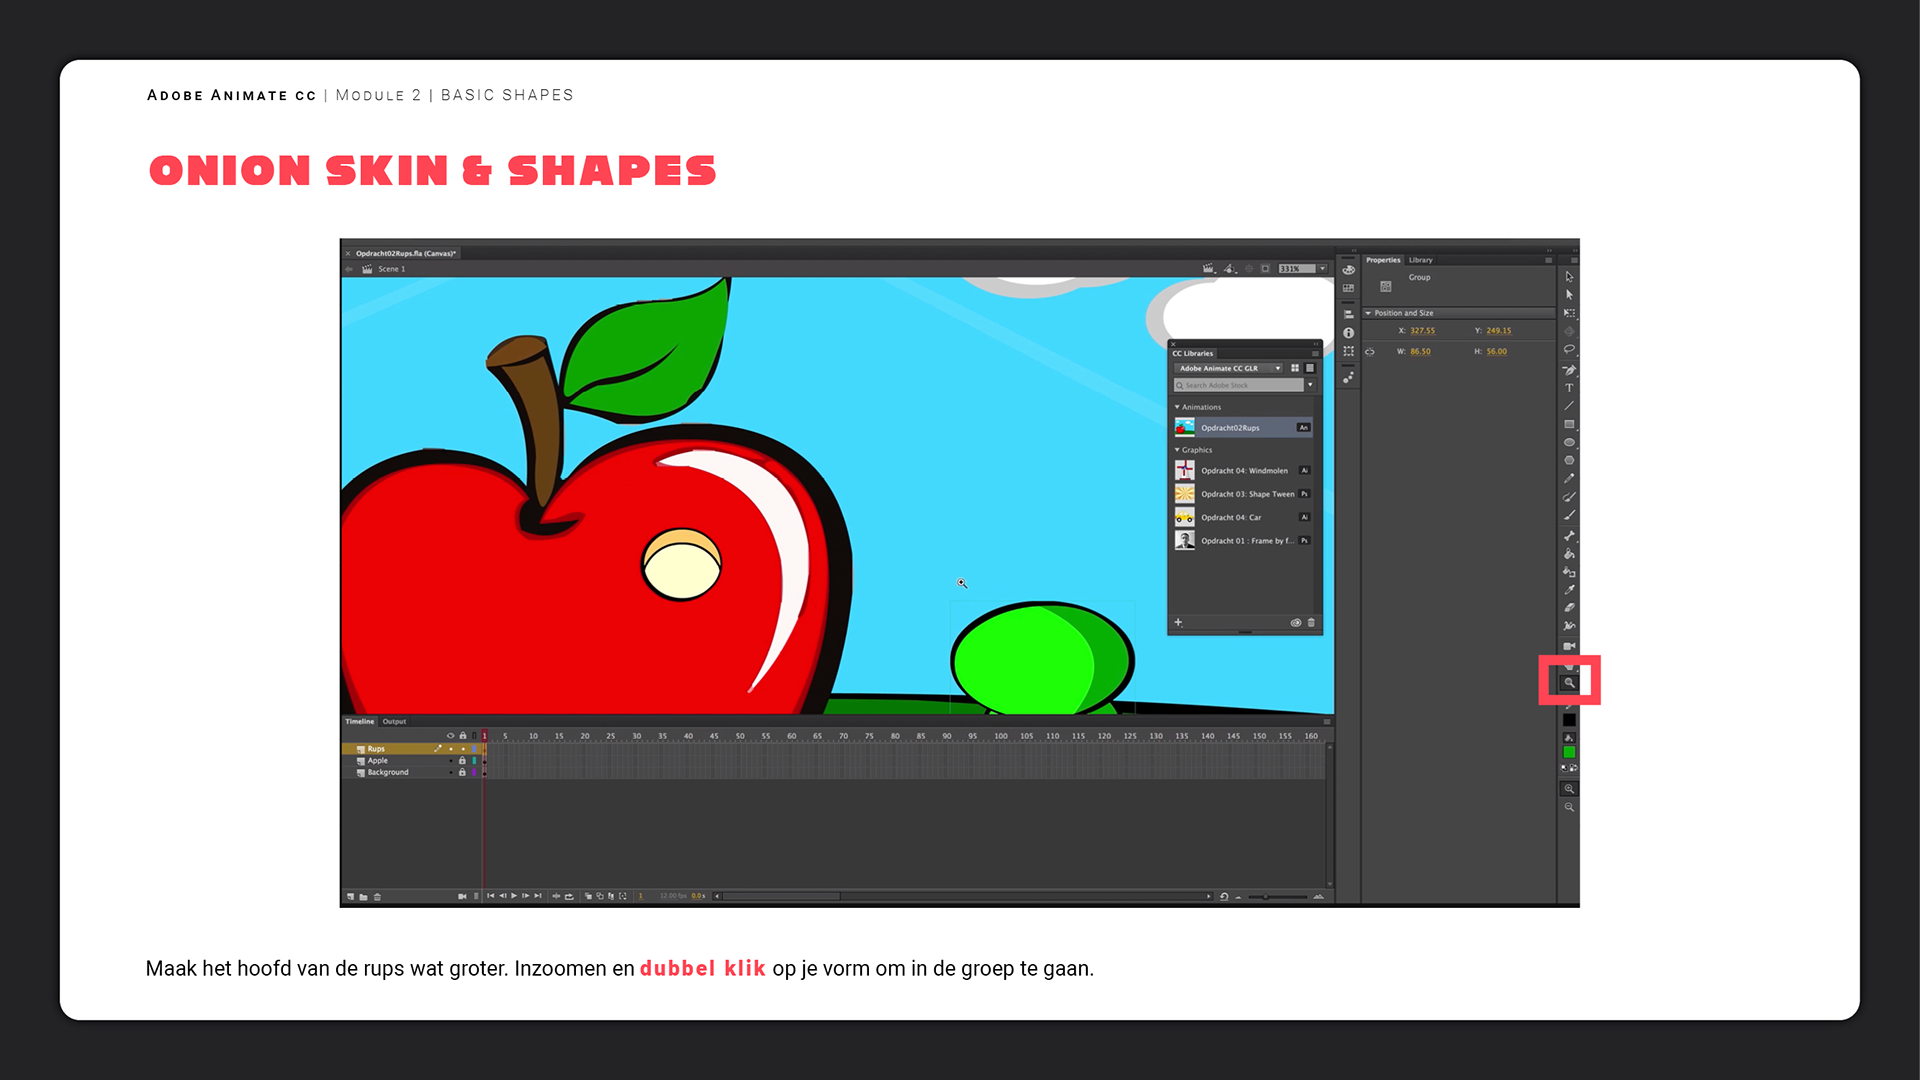Select the Lasso tool
Image resolution: width=1920 pixels, height=1080 pixels.
tap(1569, 350)
